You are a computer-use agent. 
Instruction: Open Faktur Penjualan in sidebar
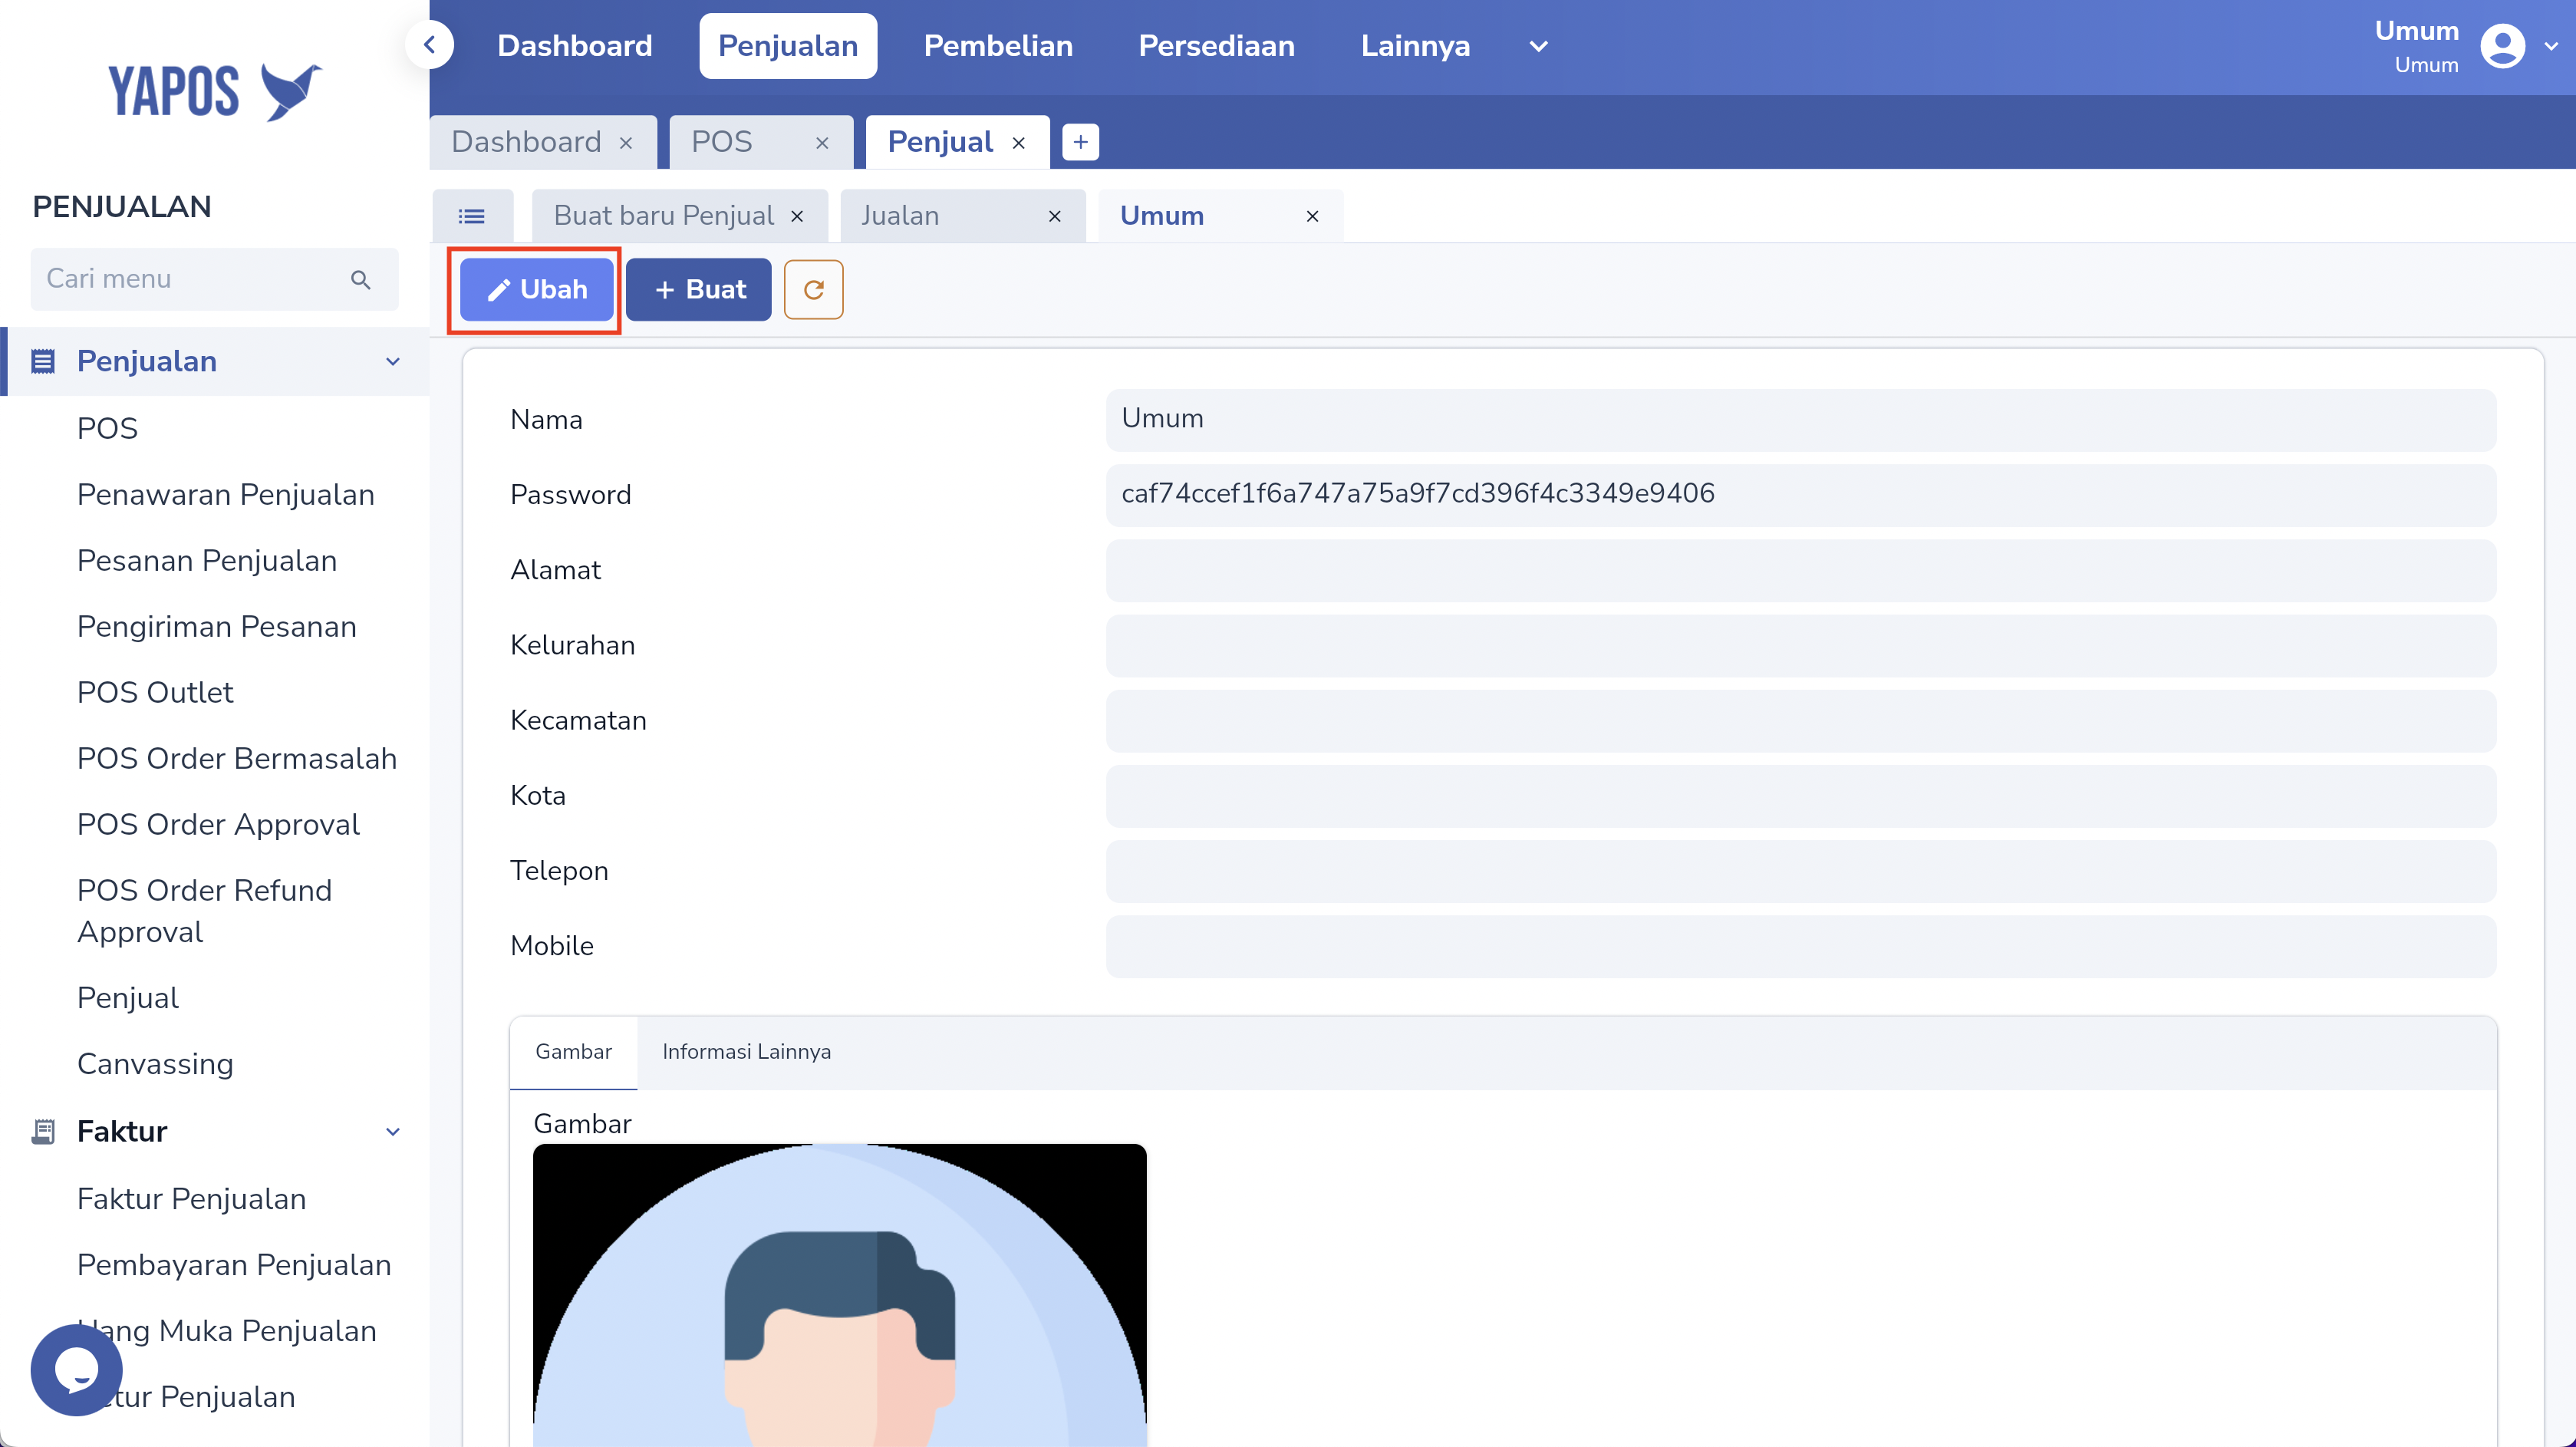pos(191,1199)
